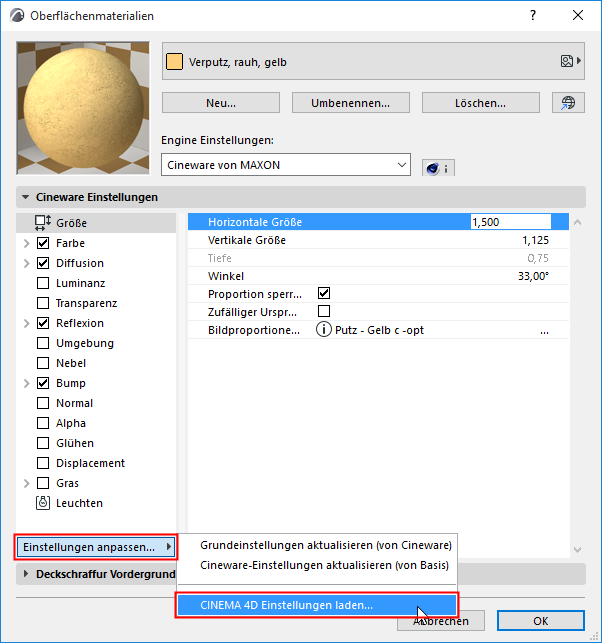Click the scroll down arrow of settings list
The height and width of the screenshot is (643, 602).
click(577, 550)
